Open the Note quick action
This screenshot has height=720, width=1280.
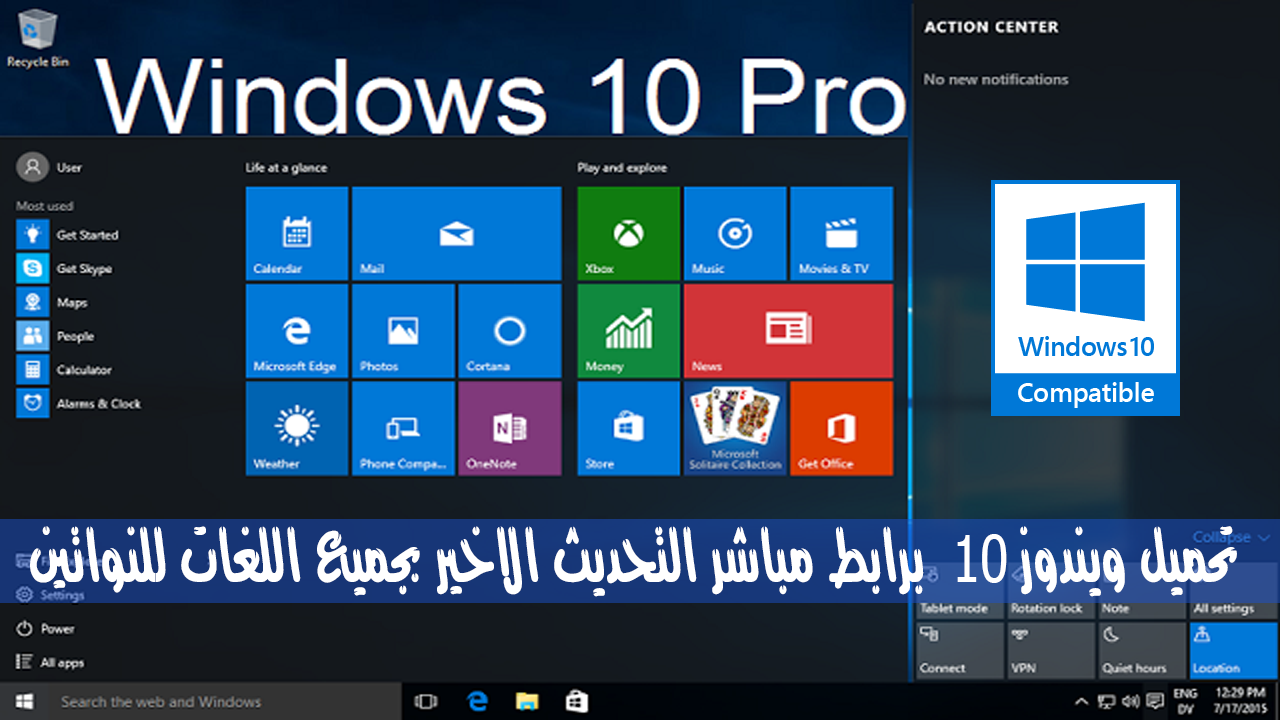click(x=1142, y=590)
